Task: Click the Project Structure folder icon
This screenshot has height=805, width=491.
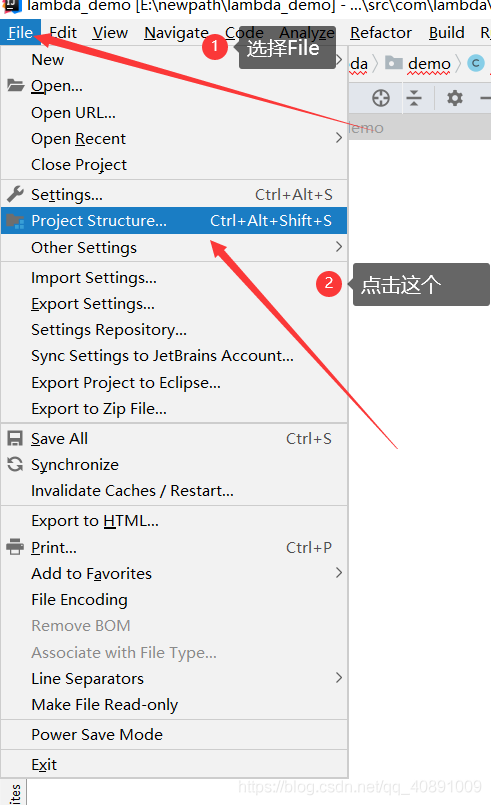Action: pyautogui.click(x=15, y=221)
